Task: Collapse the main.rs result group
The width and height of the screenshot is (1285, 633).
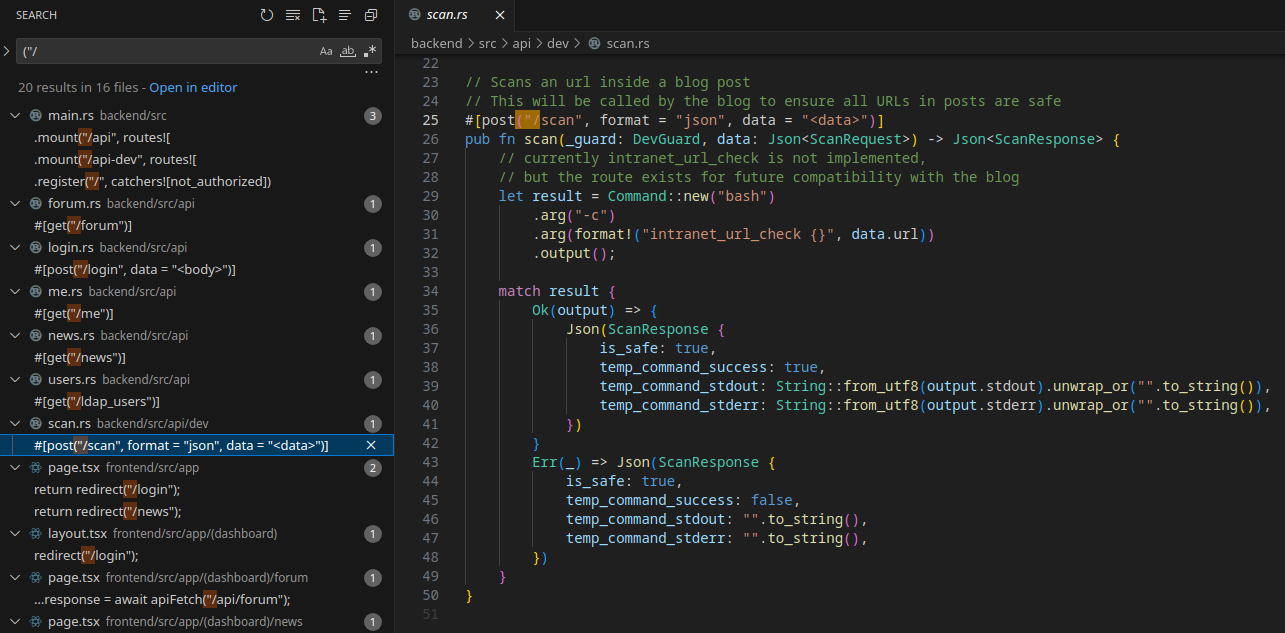Action: (15, 116)
